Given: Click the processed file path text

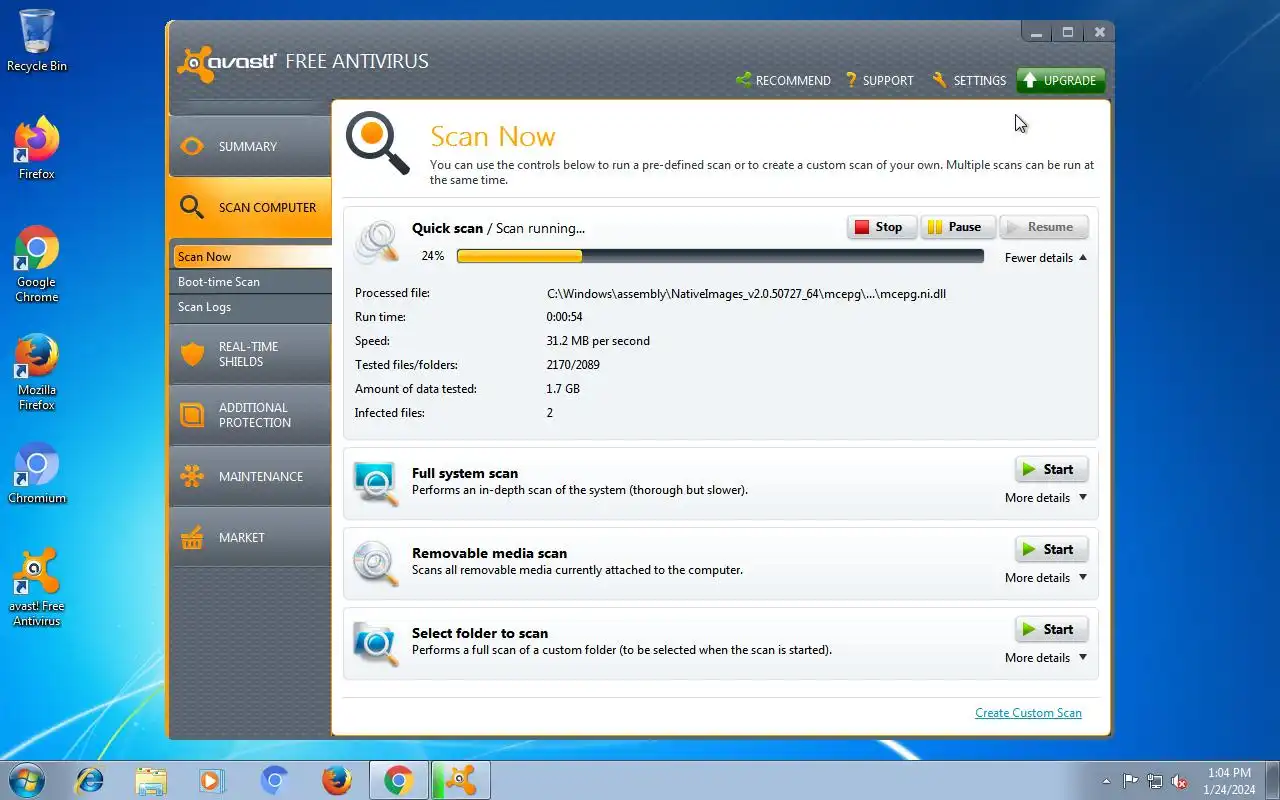Looking at the screenshot, I should point(746,293).
